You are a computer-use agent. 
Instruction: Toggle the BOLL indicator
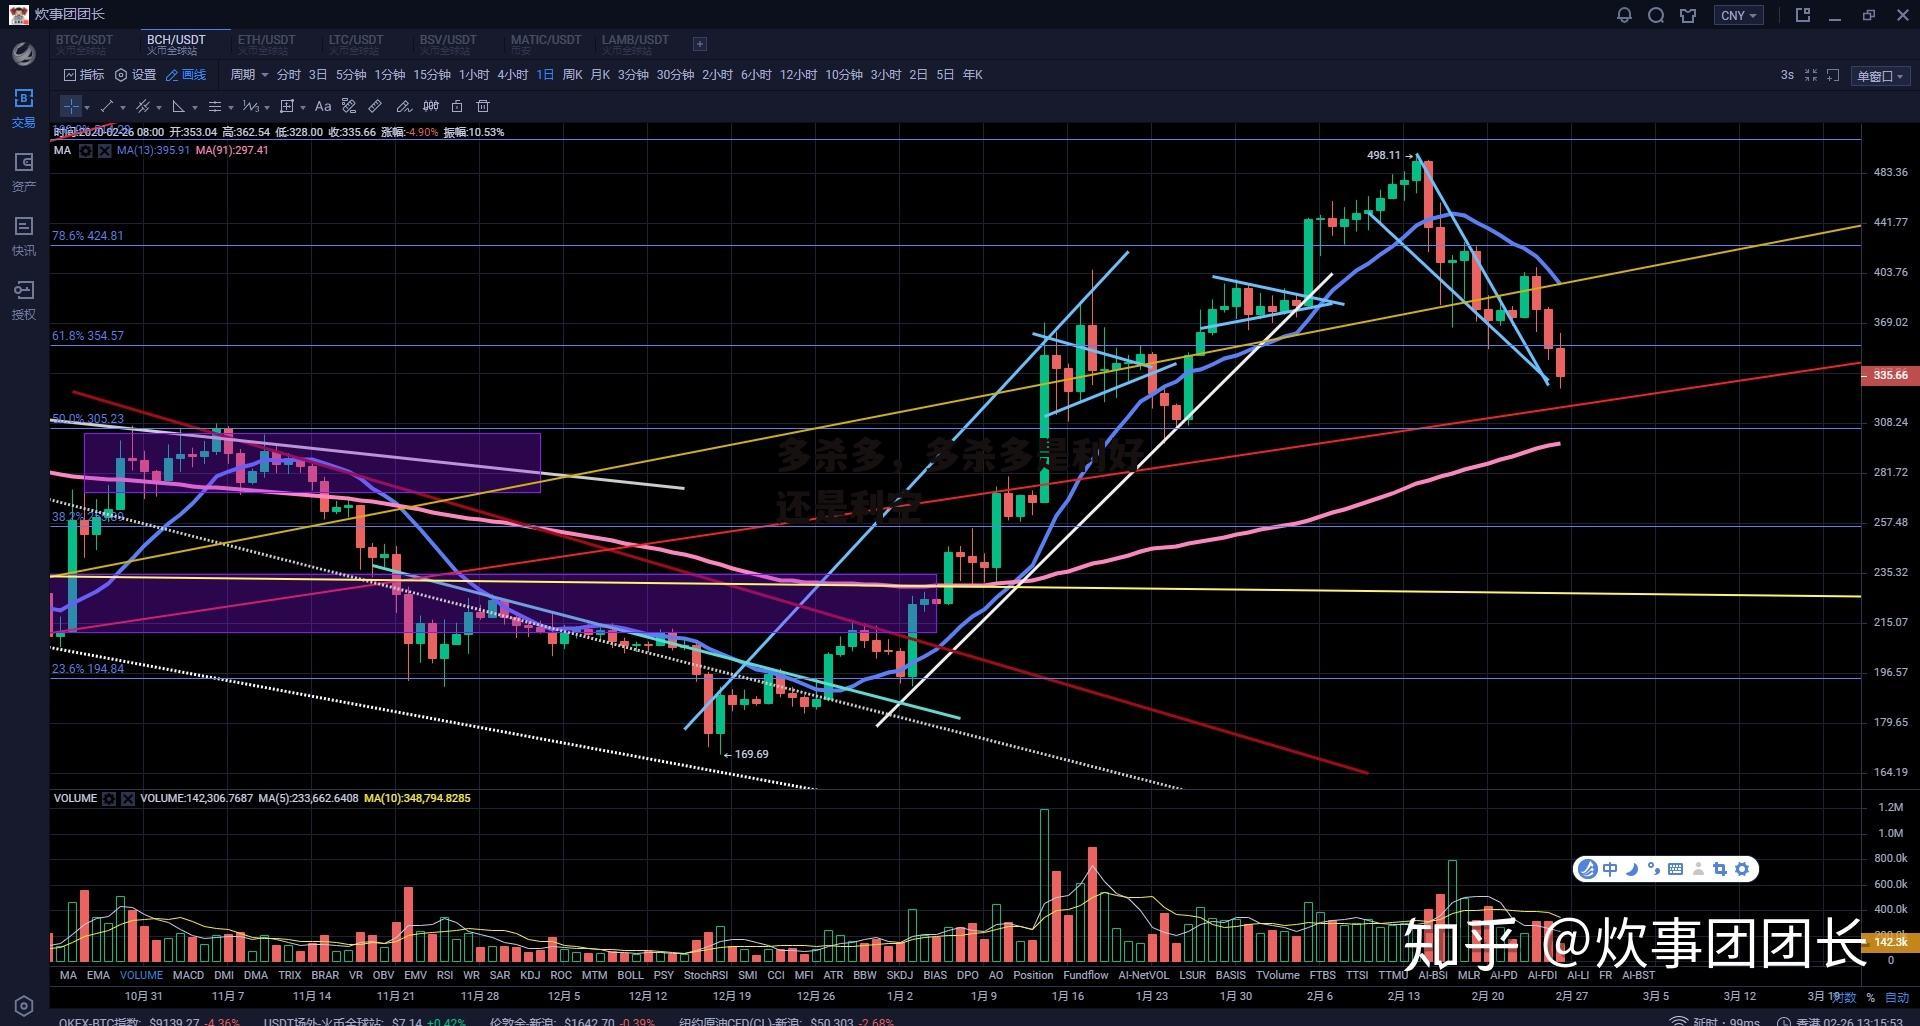[x=630, y=975]
